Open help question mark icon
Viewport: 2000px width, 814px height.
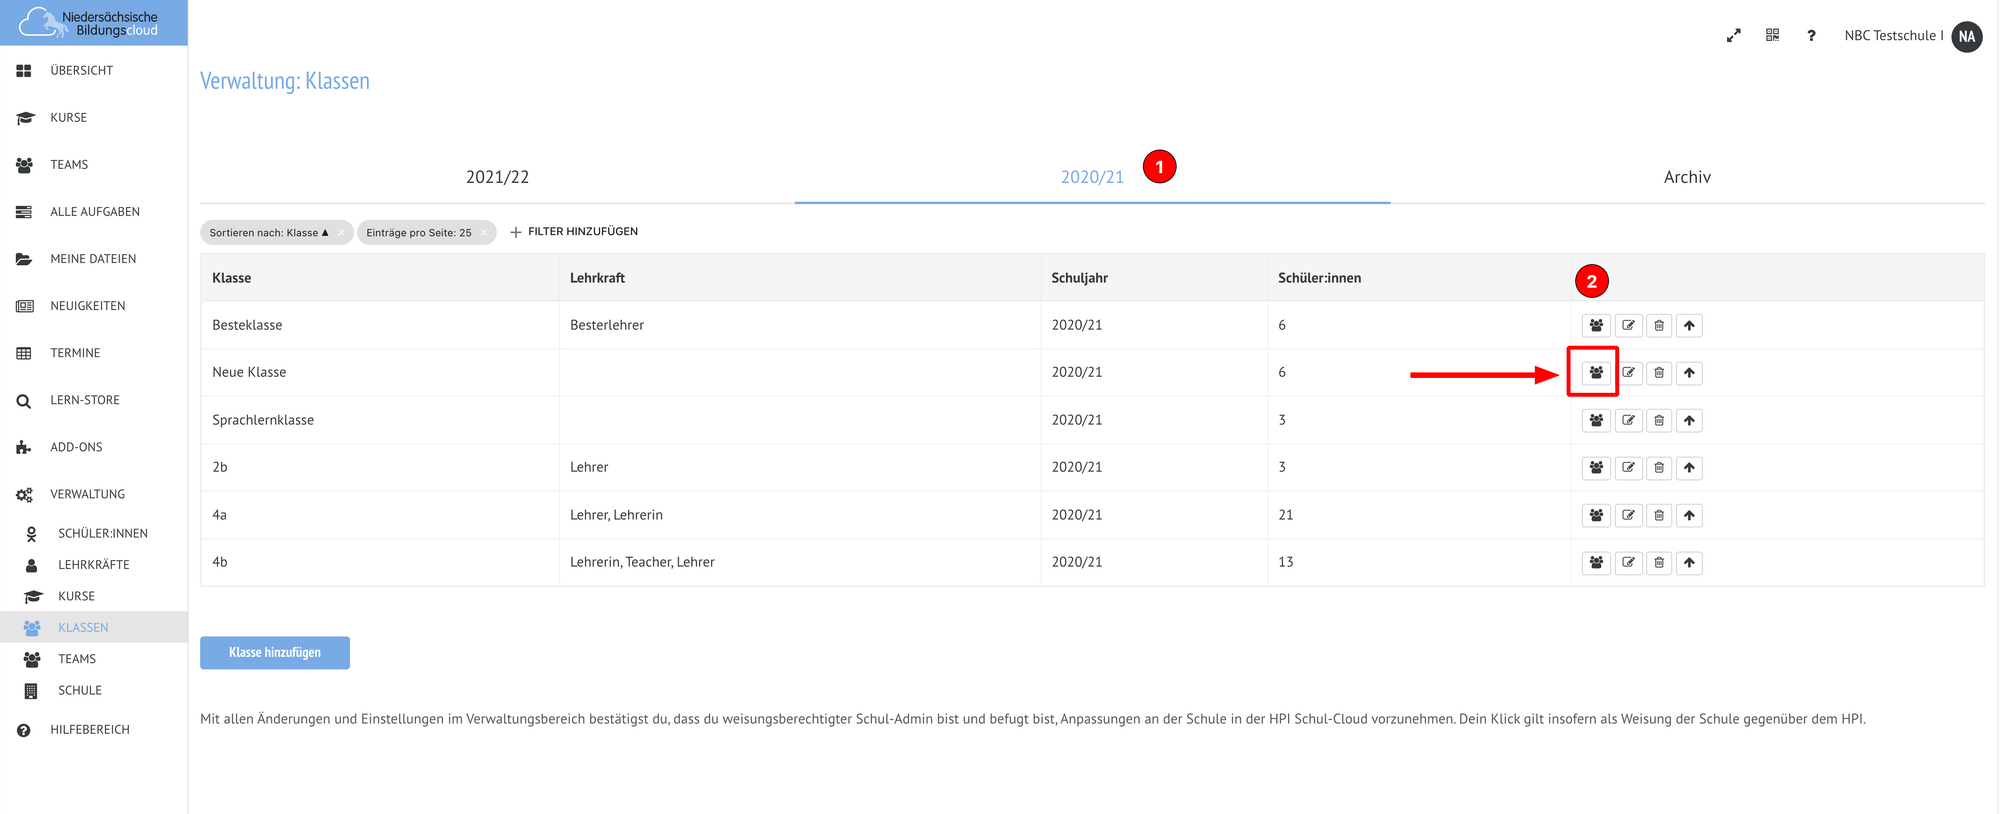click(1811, 36)
